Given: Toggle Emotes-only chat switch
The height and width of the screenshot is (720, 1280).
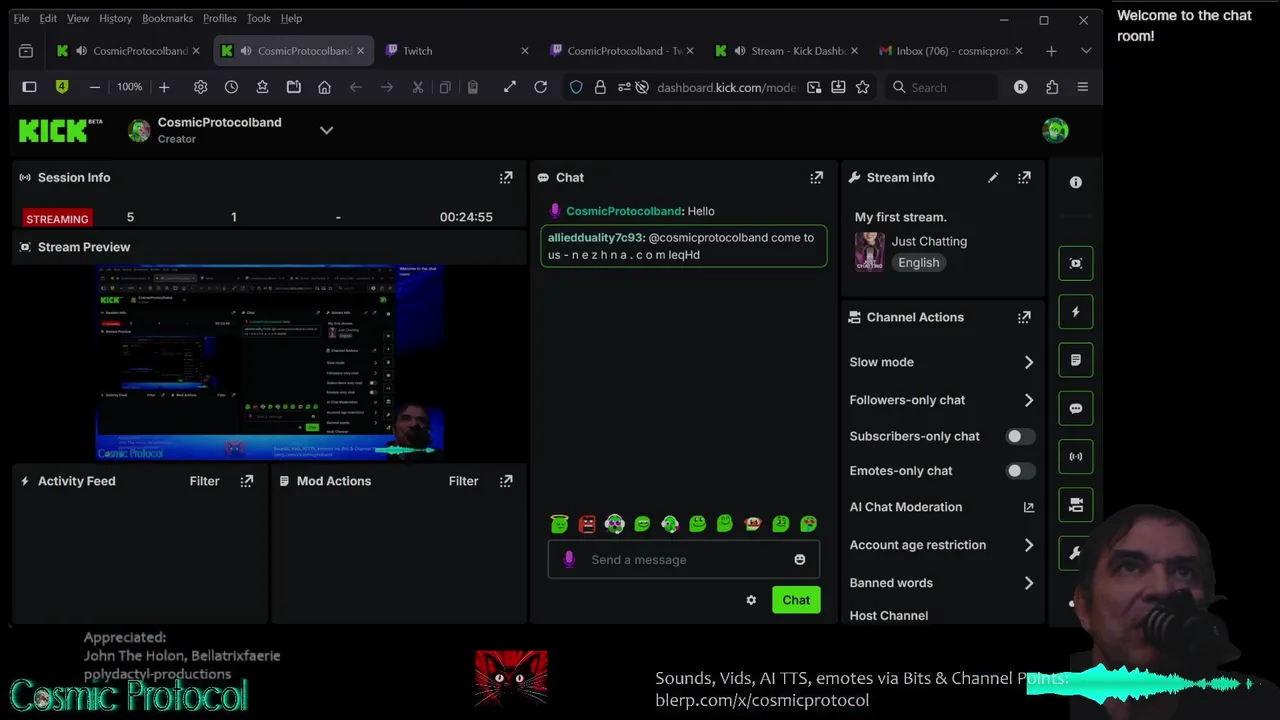Looking at the screenshot, I should [1019, 471].
